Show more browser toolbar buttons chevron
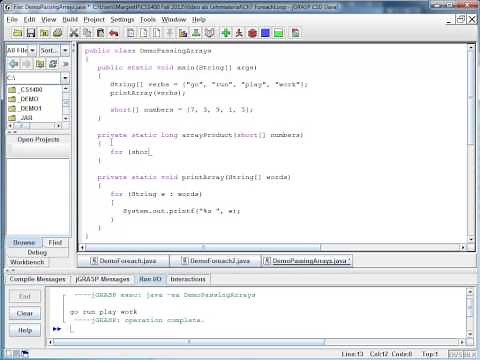Screen dimensions: 480x360 pos(66,64)
